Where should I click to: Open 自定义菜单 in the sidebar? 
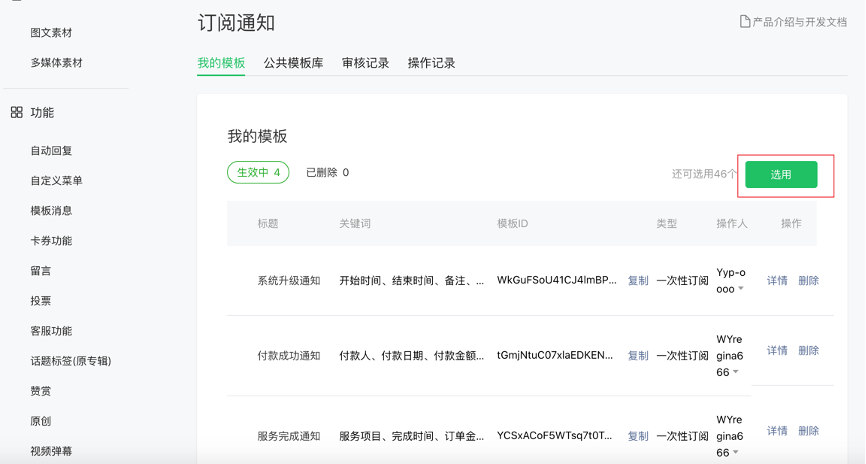point(56,181)
